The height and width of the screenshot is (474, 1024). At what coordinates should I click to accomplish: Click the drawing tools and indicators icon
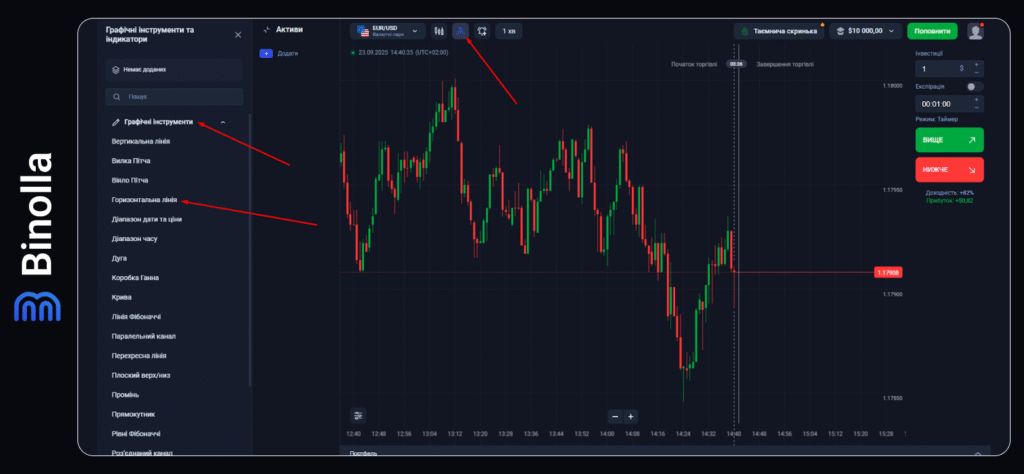(460, 31)
